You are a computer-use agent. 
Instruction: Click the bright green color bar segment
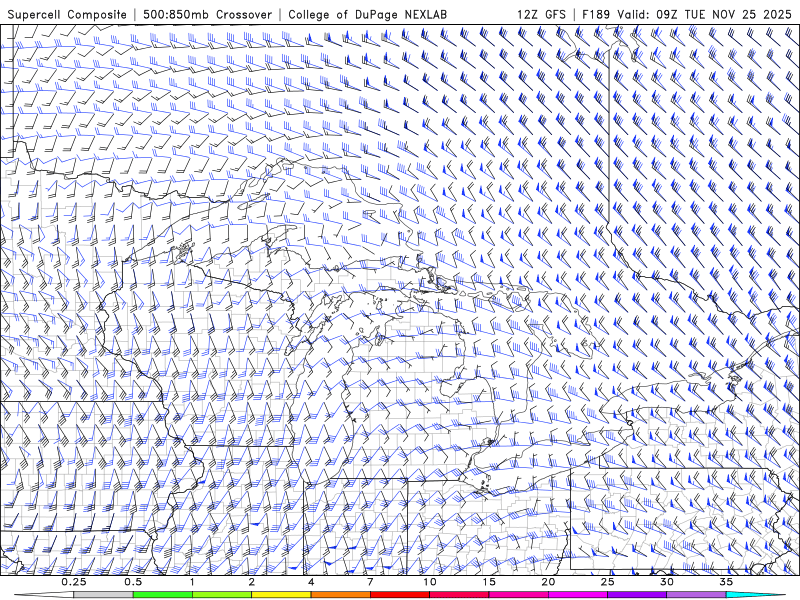(x=162, y=595)
